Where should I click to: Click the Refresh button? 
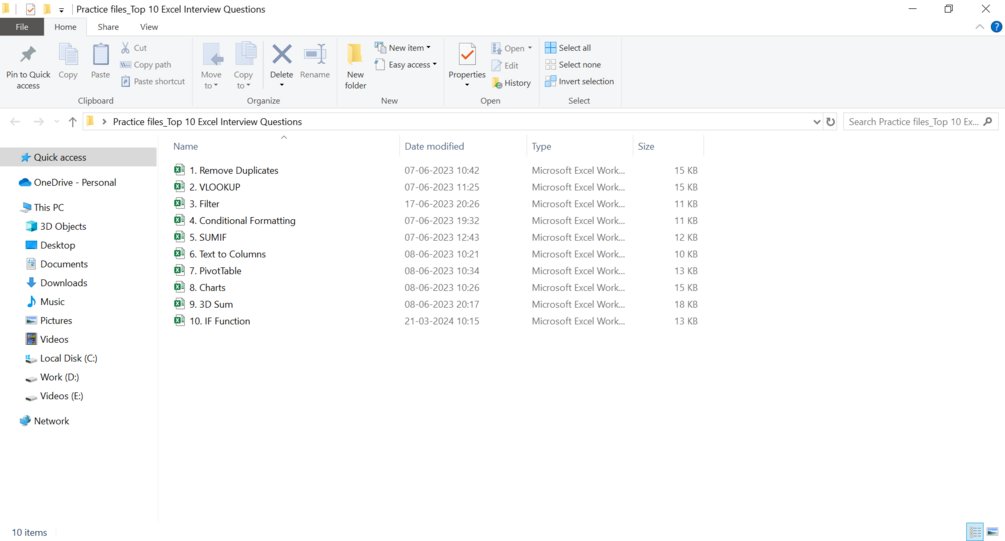click(x=831, y=122)
